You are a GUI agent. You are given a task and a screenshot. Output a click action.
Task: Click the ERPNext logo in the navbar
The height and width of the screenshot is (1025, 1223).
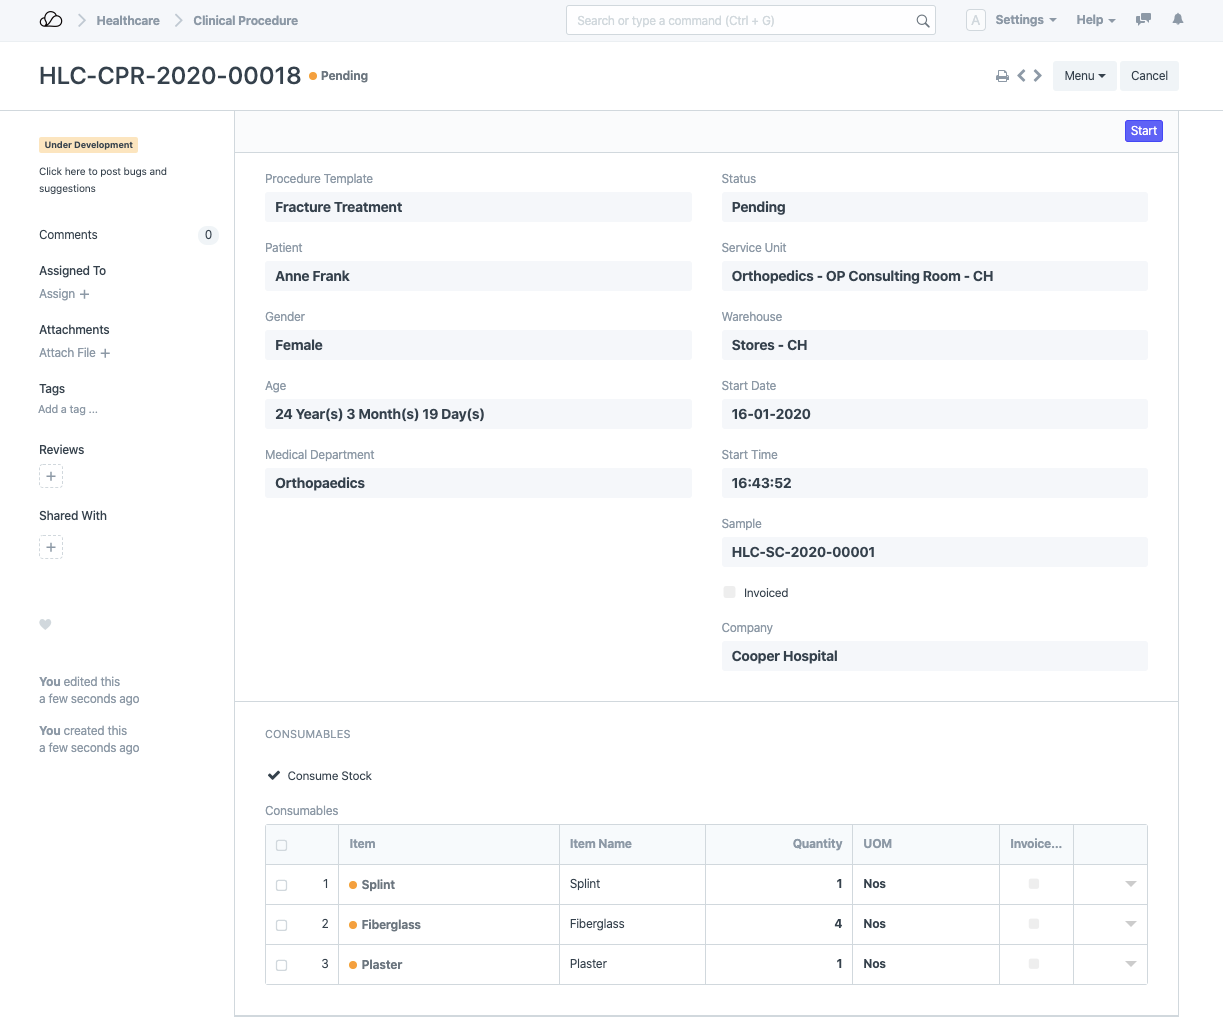tap(51, 19)
